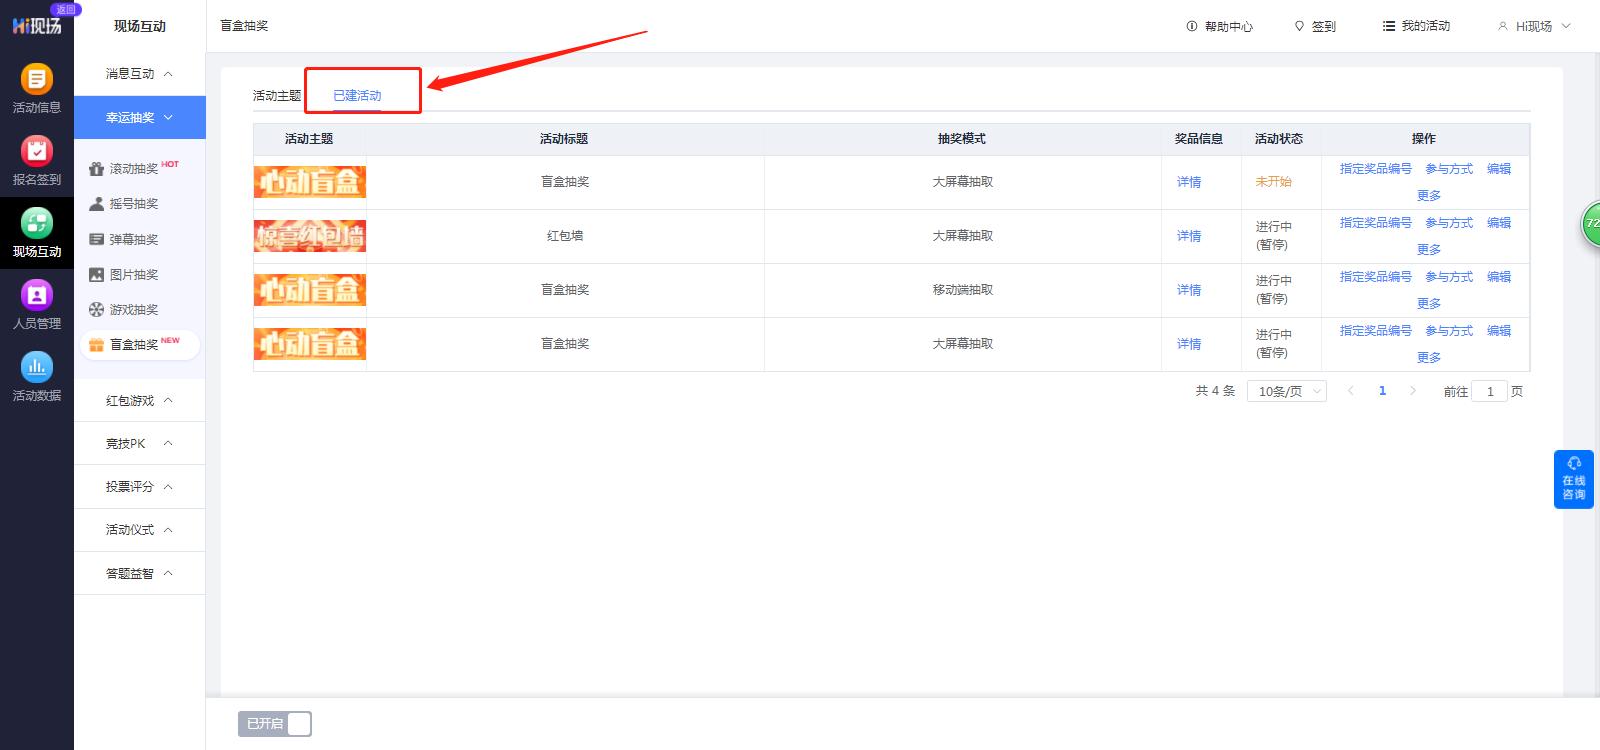Click the 图片抽奖 image icon

click(96, 274)
